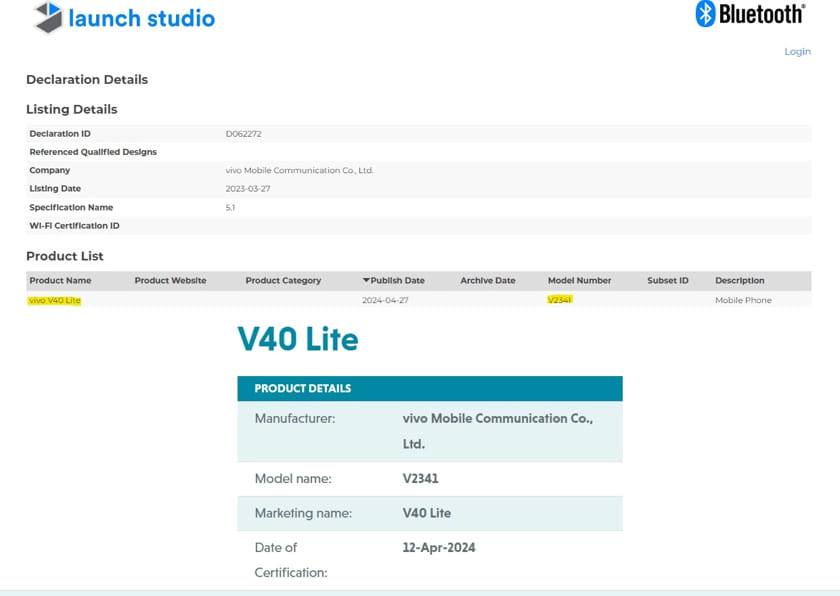Click the Model Number column header

point(579,281)
